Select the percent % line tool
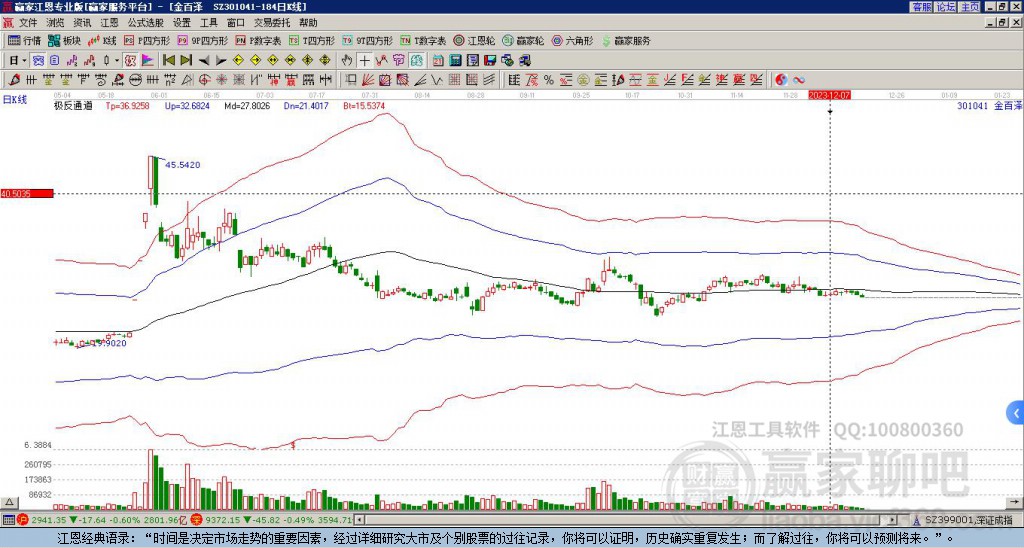The height and width of the screenshot is (548, 1024). (549, 80)
